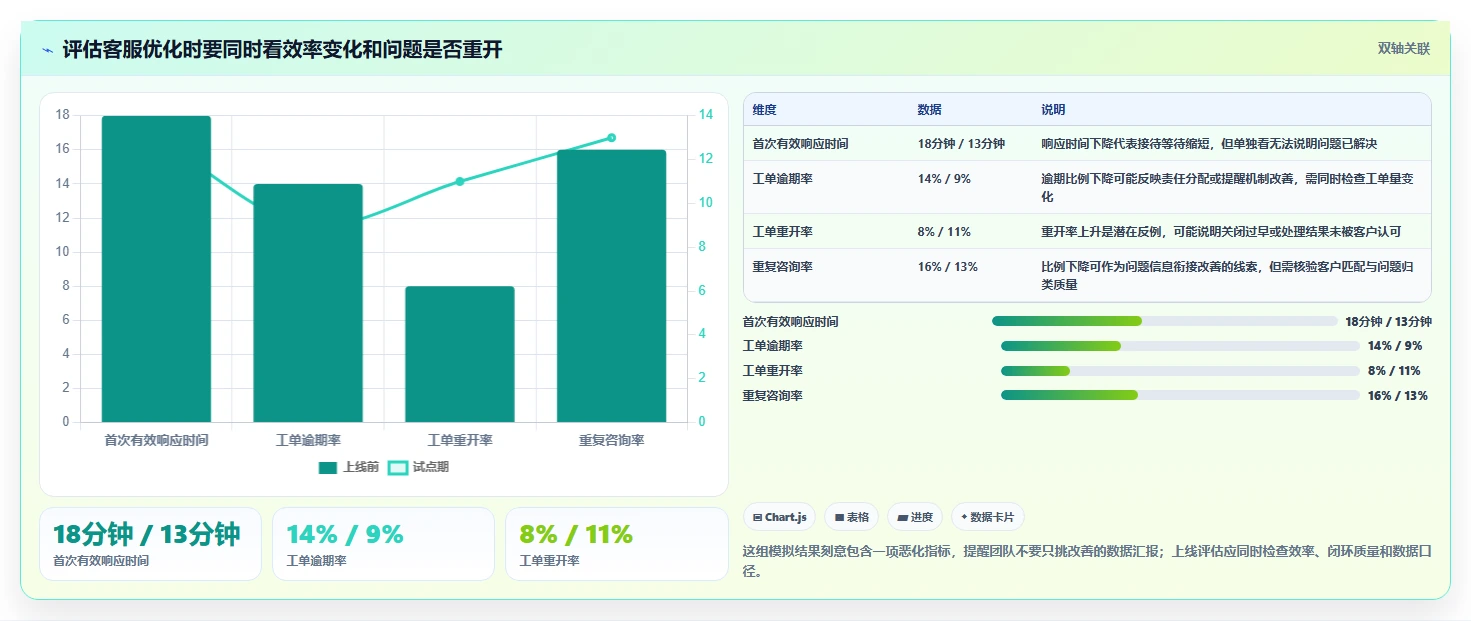Click the line point above 重复咨询率 bar
Image resolution: width=1471 pixels, height=621 pixels.
612,138
